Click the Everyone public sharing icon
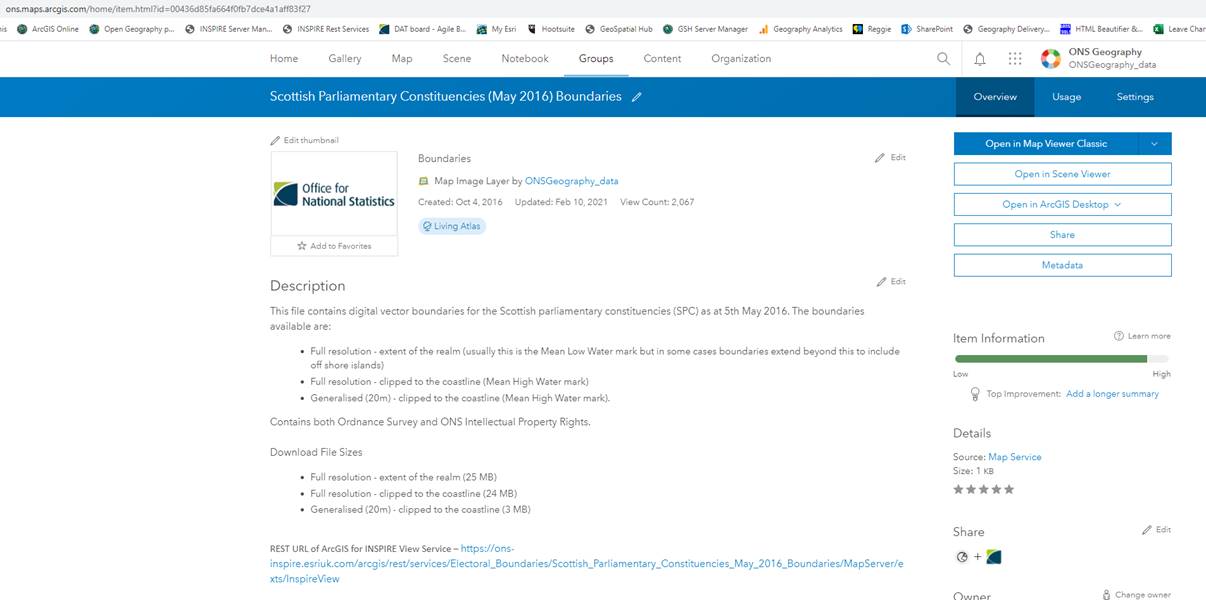The image size is (1206, 600). coord(962,557)
